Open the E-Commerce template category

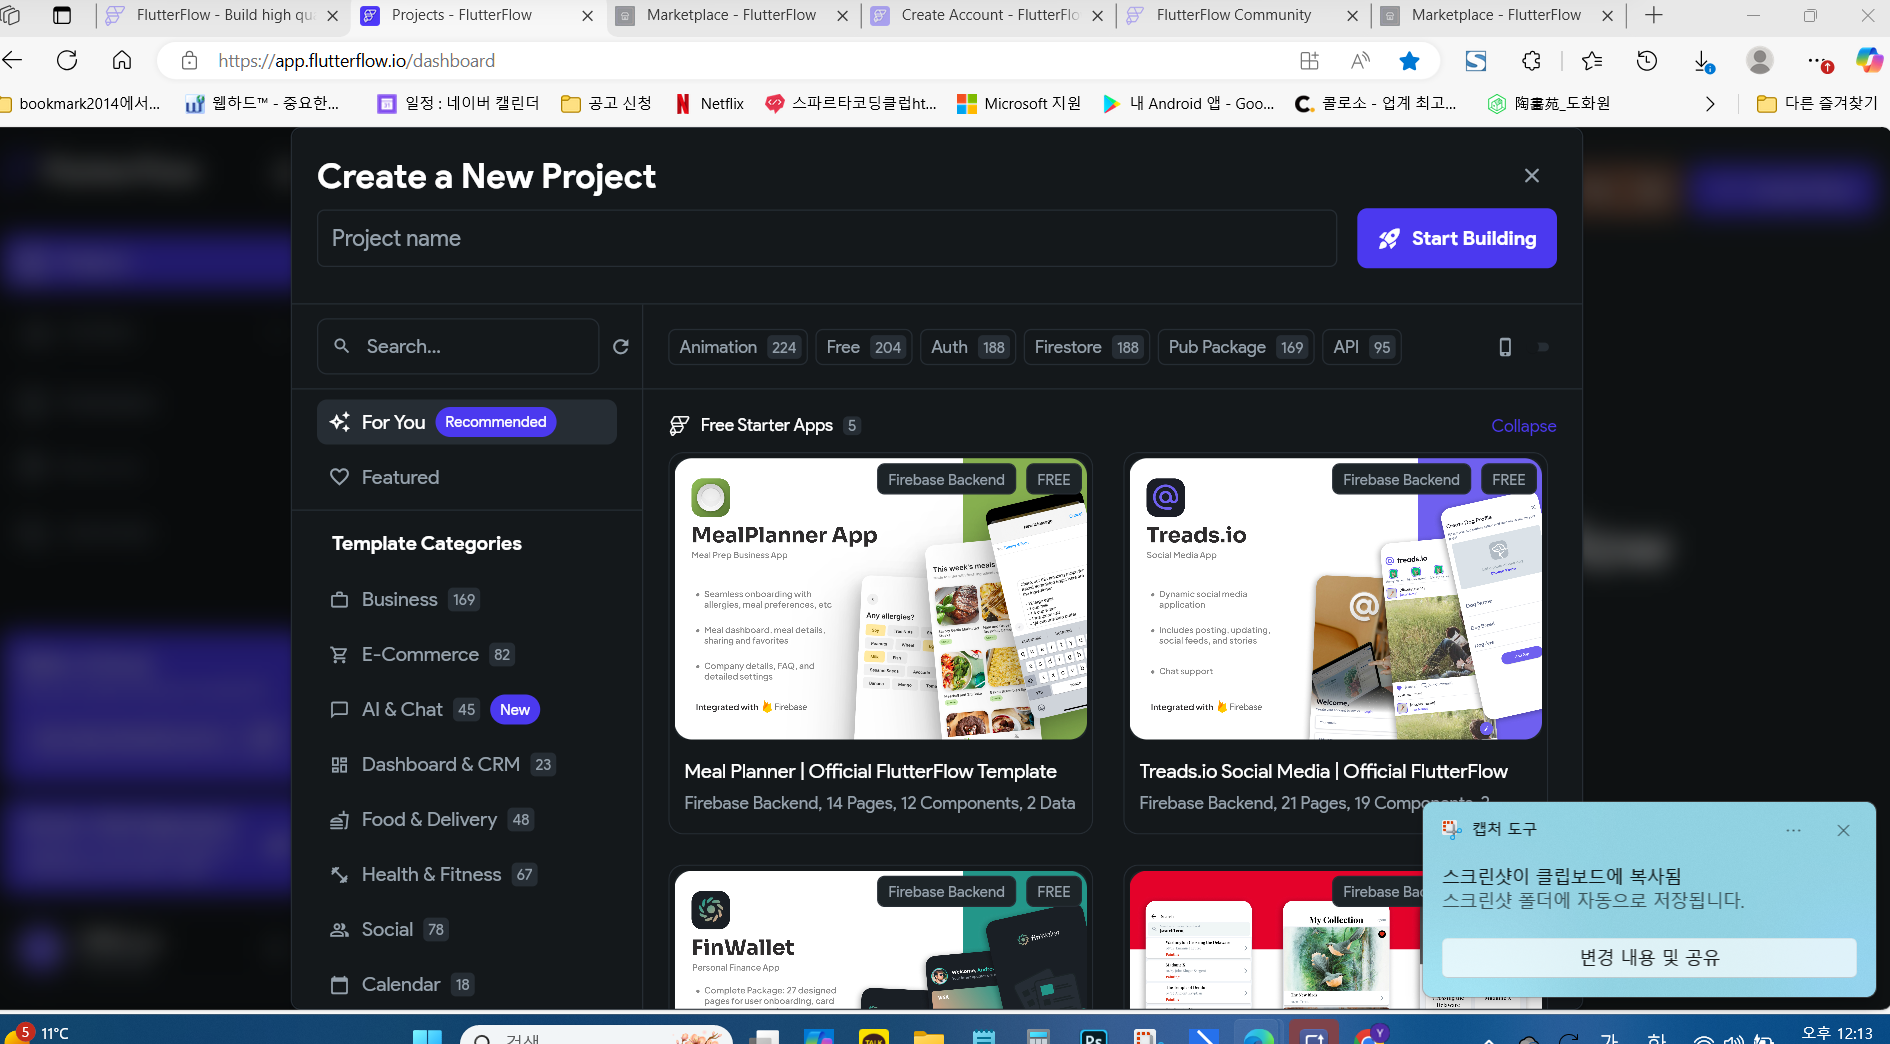tap(422, 654)
